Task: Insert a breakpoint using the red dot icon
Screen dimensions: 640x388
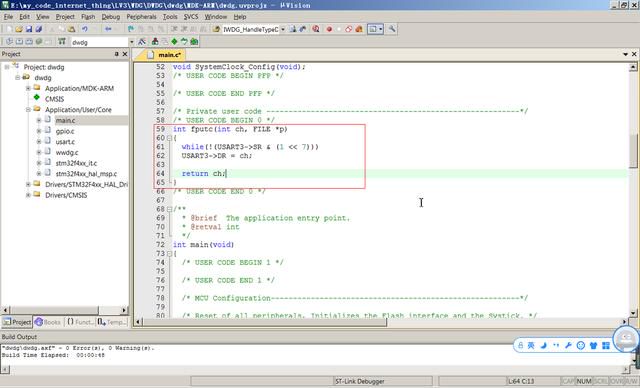Action: 329,29
